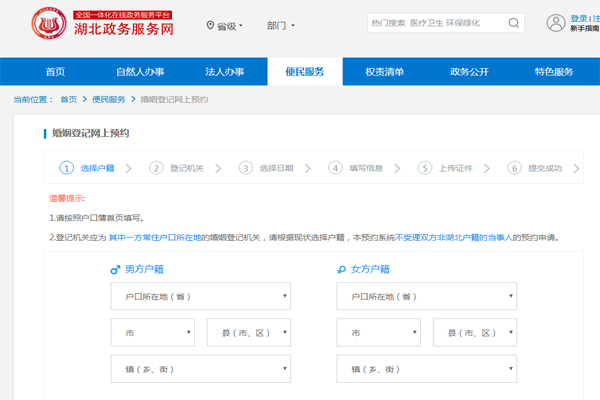The height and width of the screenshot is (400, 600).
Task: Click the step 5 circle number icon
Action: [425, 168]
